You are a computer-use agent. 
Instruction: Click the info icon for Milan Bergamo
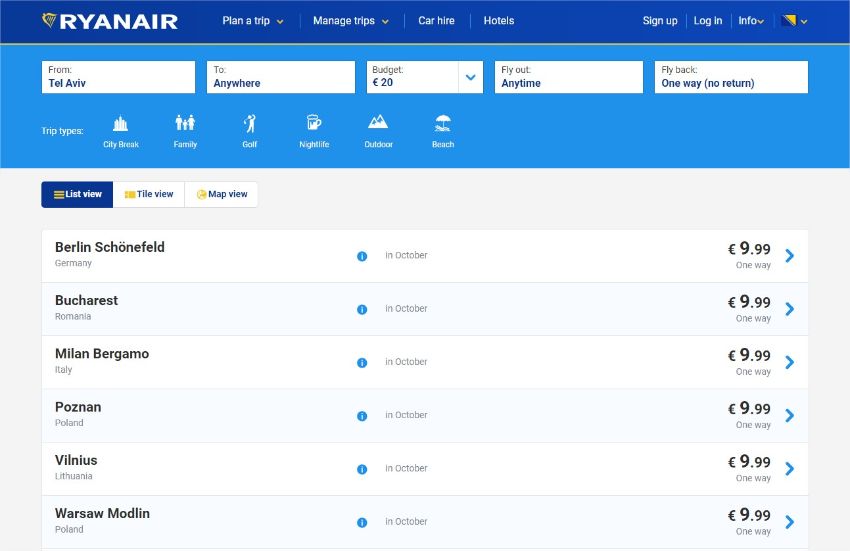pyautogui.click(x=362, y=363)
